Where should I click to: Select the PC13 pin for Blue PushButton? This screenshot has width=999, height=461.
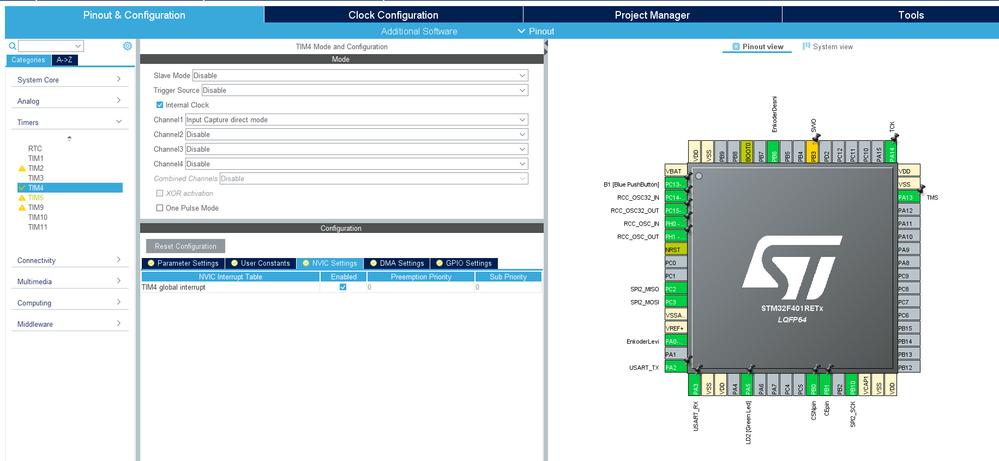pos(676,184)
